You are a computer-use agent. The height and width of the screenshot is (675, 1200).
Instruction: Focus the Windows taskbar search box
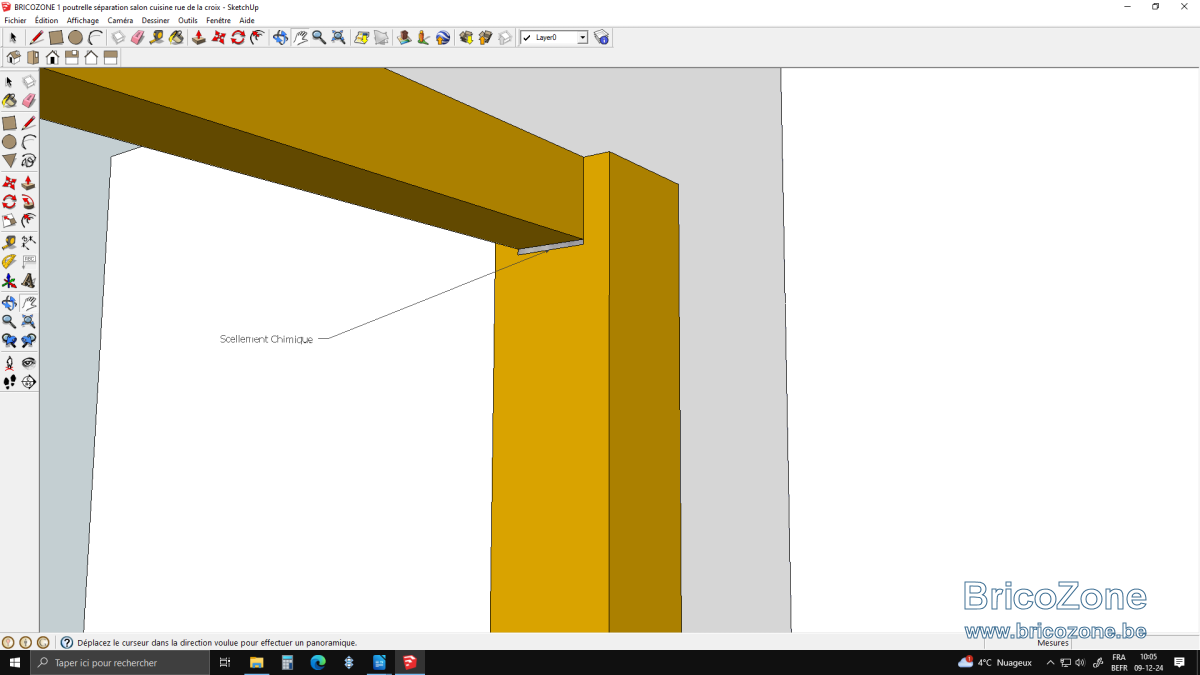[x=121, y=663]
